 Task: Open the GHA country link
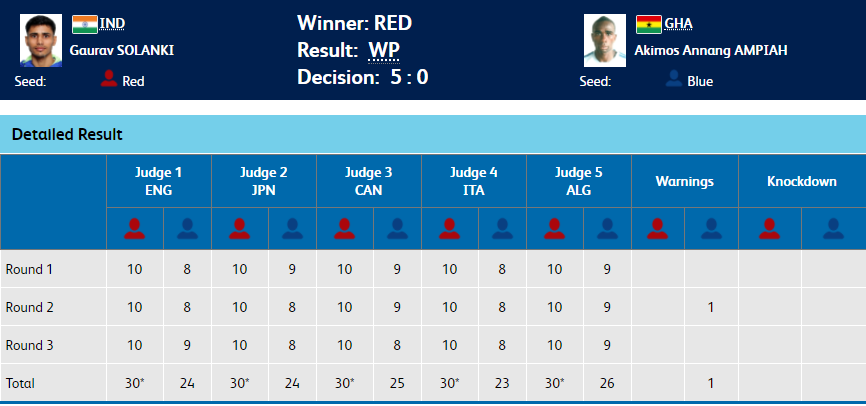pyautogui.click(x=678, y=23)
